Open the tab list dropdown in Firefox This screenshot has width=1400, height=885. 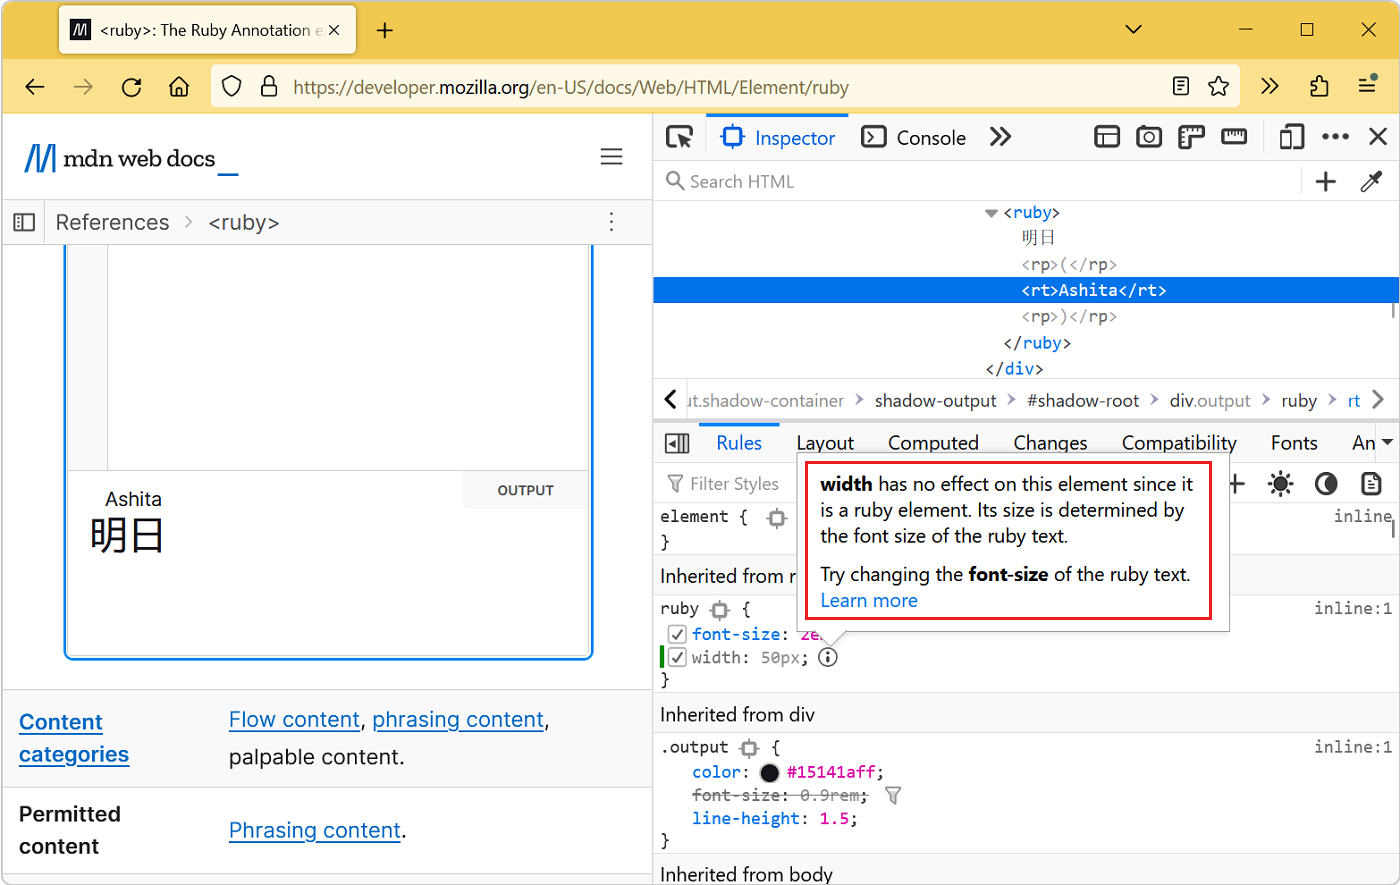[1133, 29]
